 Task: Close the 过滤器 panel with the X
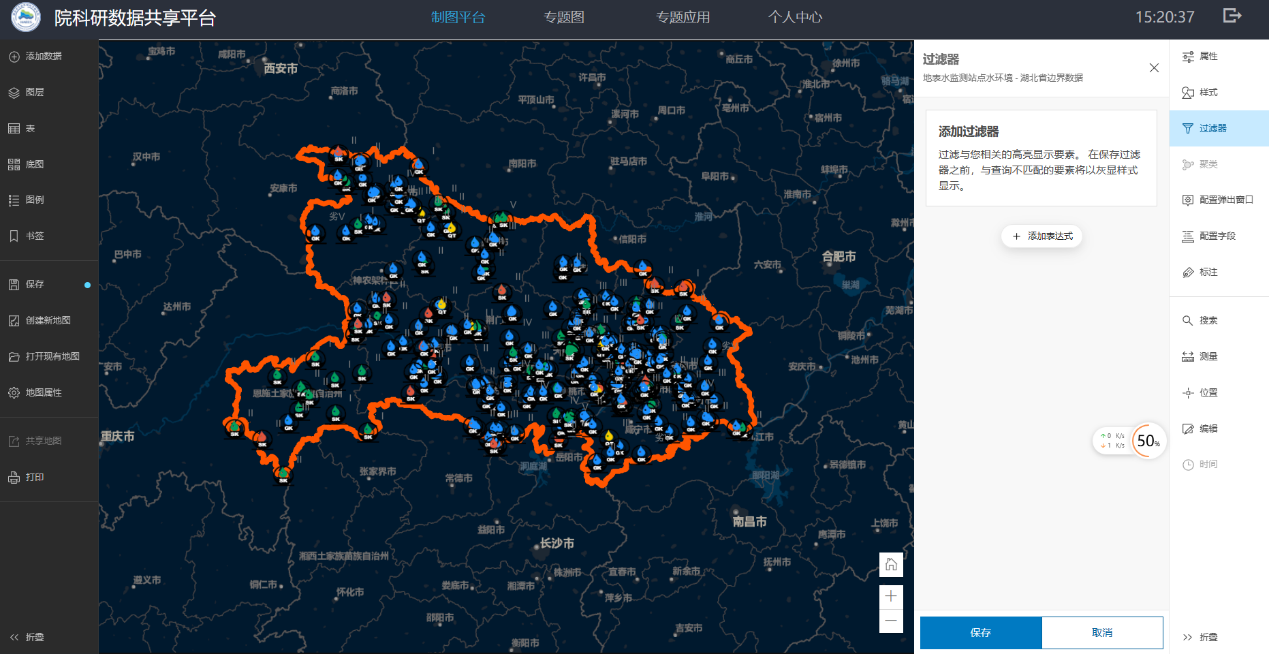click(1154, 68)
